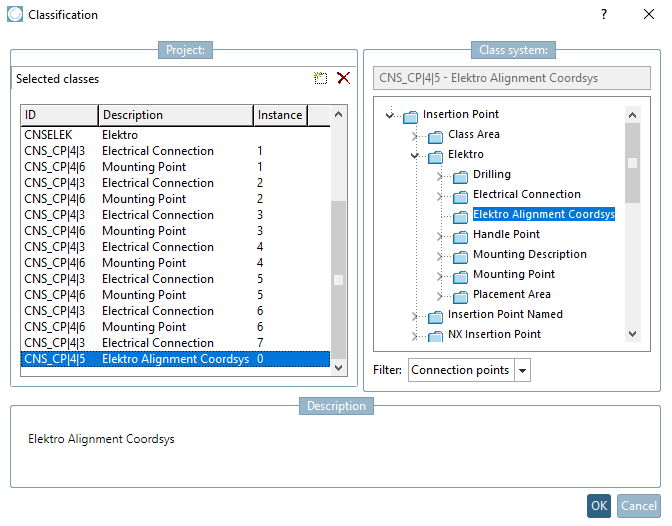
Task: Select the CNSELEK Elektro row
Action: click(x=80, y=135)
